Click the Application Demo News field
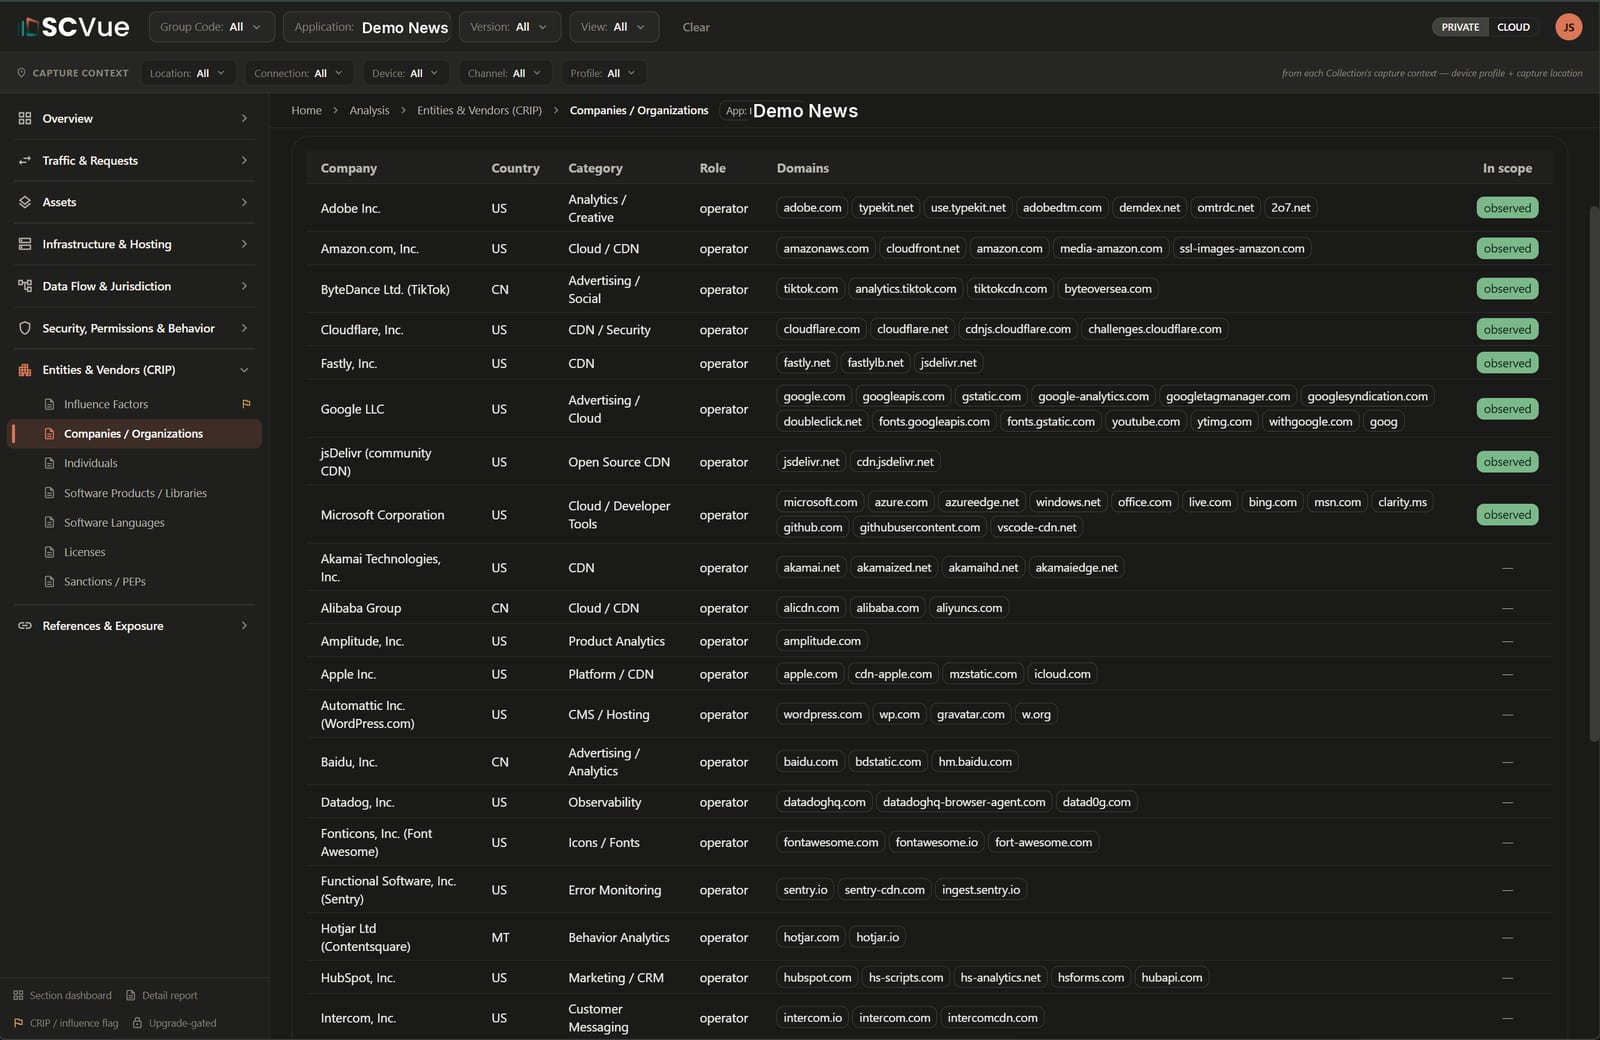 coord(367,27)
